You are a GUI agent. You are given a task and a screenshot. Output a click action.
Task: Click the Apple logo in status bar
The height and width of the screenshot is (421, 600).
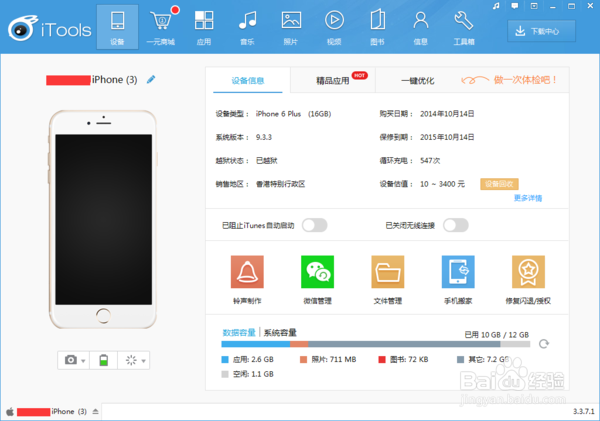click(x=10, y=412)
